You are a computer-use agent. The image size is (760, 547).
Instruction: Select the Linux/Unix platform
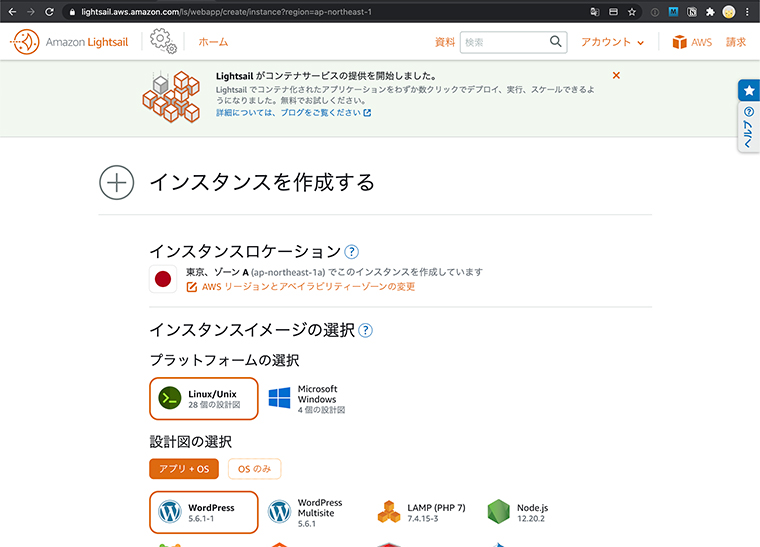point(204,399)
